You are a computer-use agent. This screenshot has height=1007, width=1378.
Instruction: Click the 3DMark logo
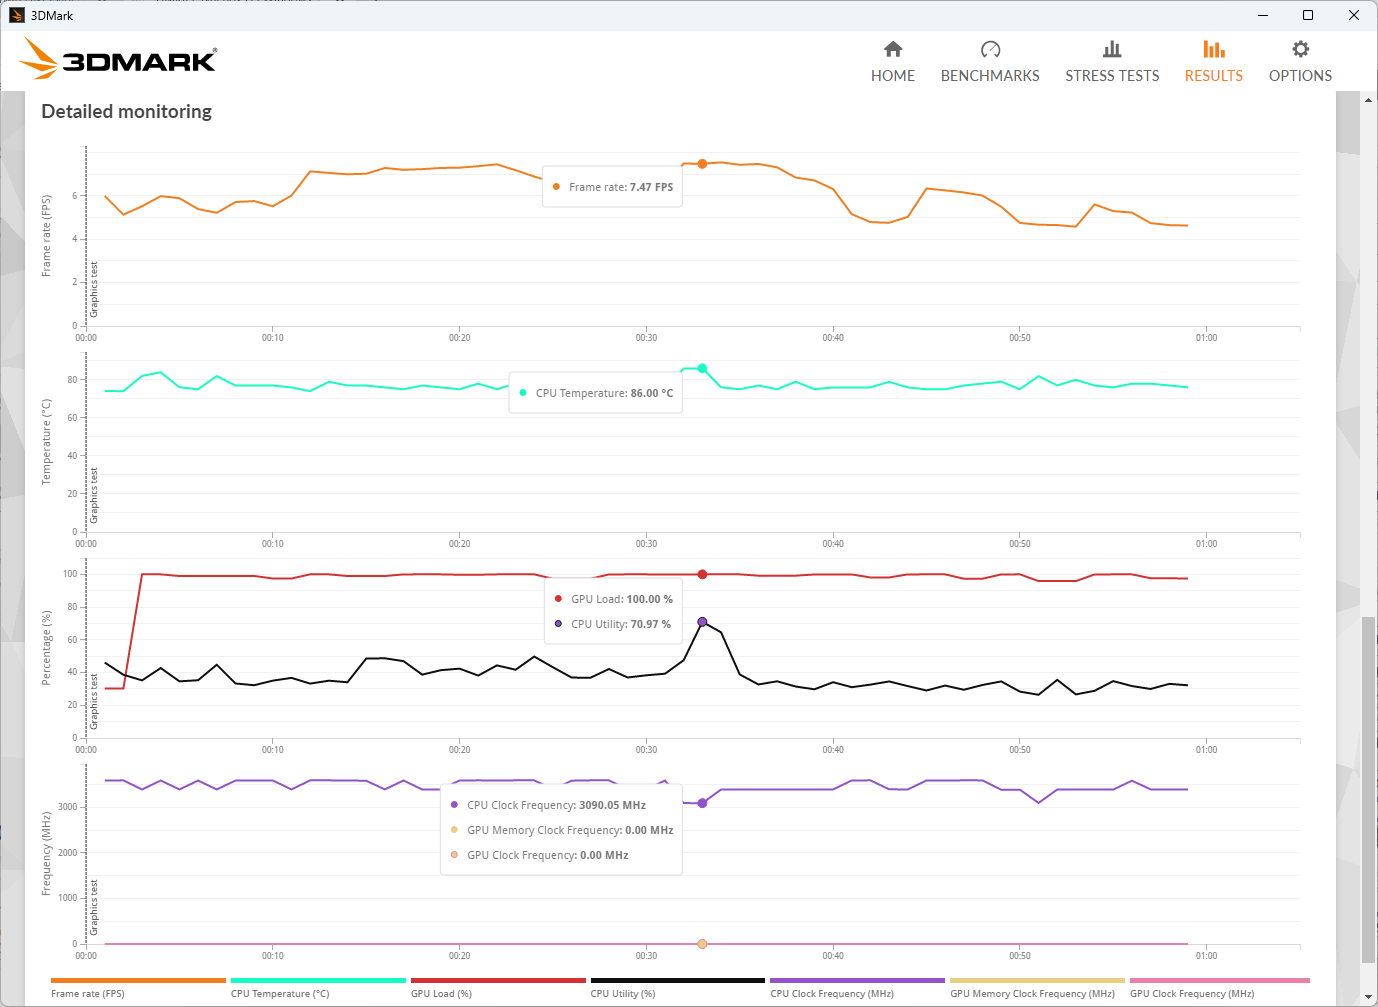119,59
